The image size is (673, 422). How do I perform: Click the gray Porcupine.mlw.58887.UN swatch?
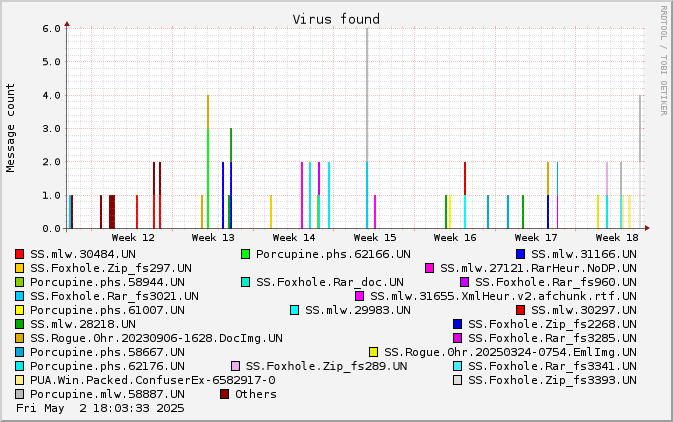pos(19,394)
